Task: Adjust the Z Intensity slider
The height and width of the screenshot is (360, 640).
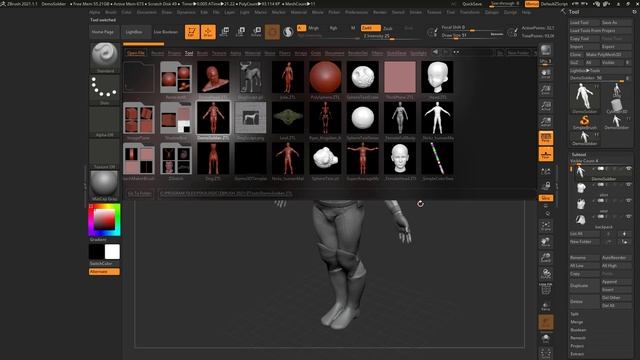Action: pyautogui.click(x=390, y=36)
